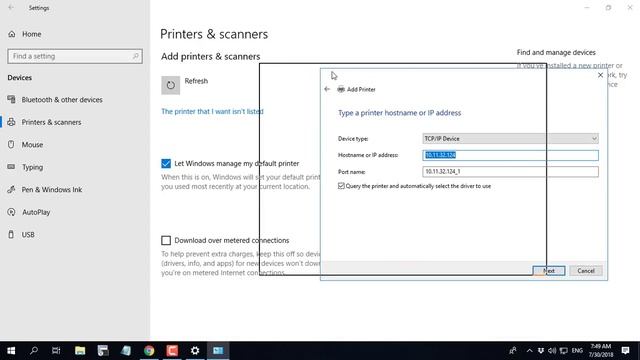
Task: Open the red C app in taskbar
Action: pos(172,351)
